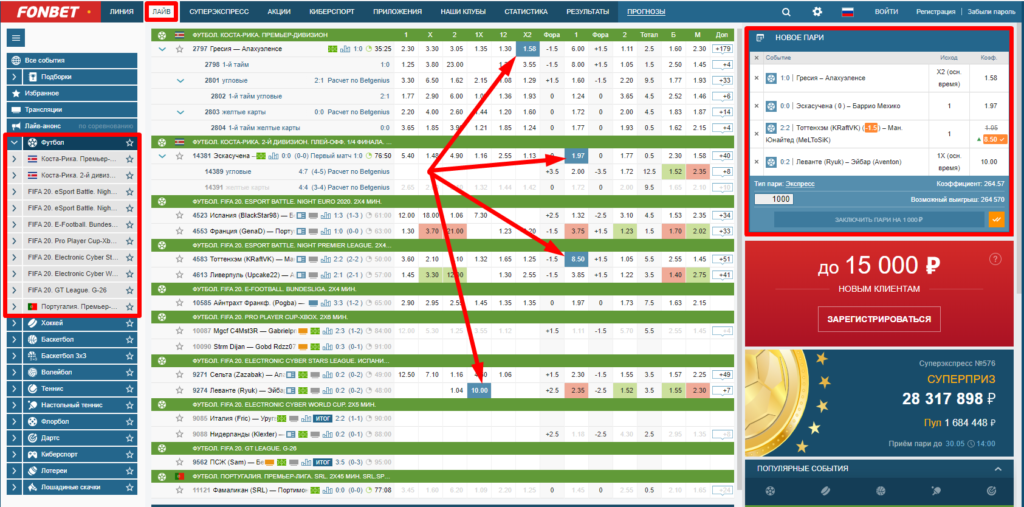Click the Киберспорт gamepad icon in sidebar
The image size is (1024, 507).
pyautogui.click(x=33, y=454)
